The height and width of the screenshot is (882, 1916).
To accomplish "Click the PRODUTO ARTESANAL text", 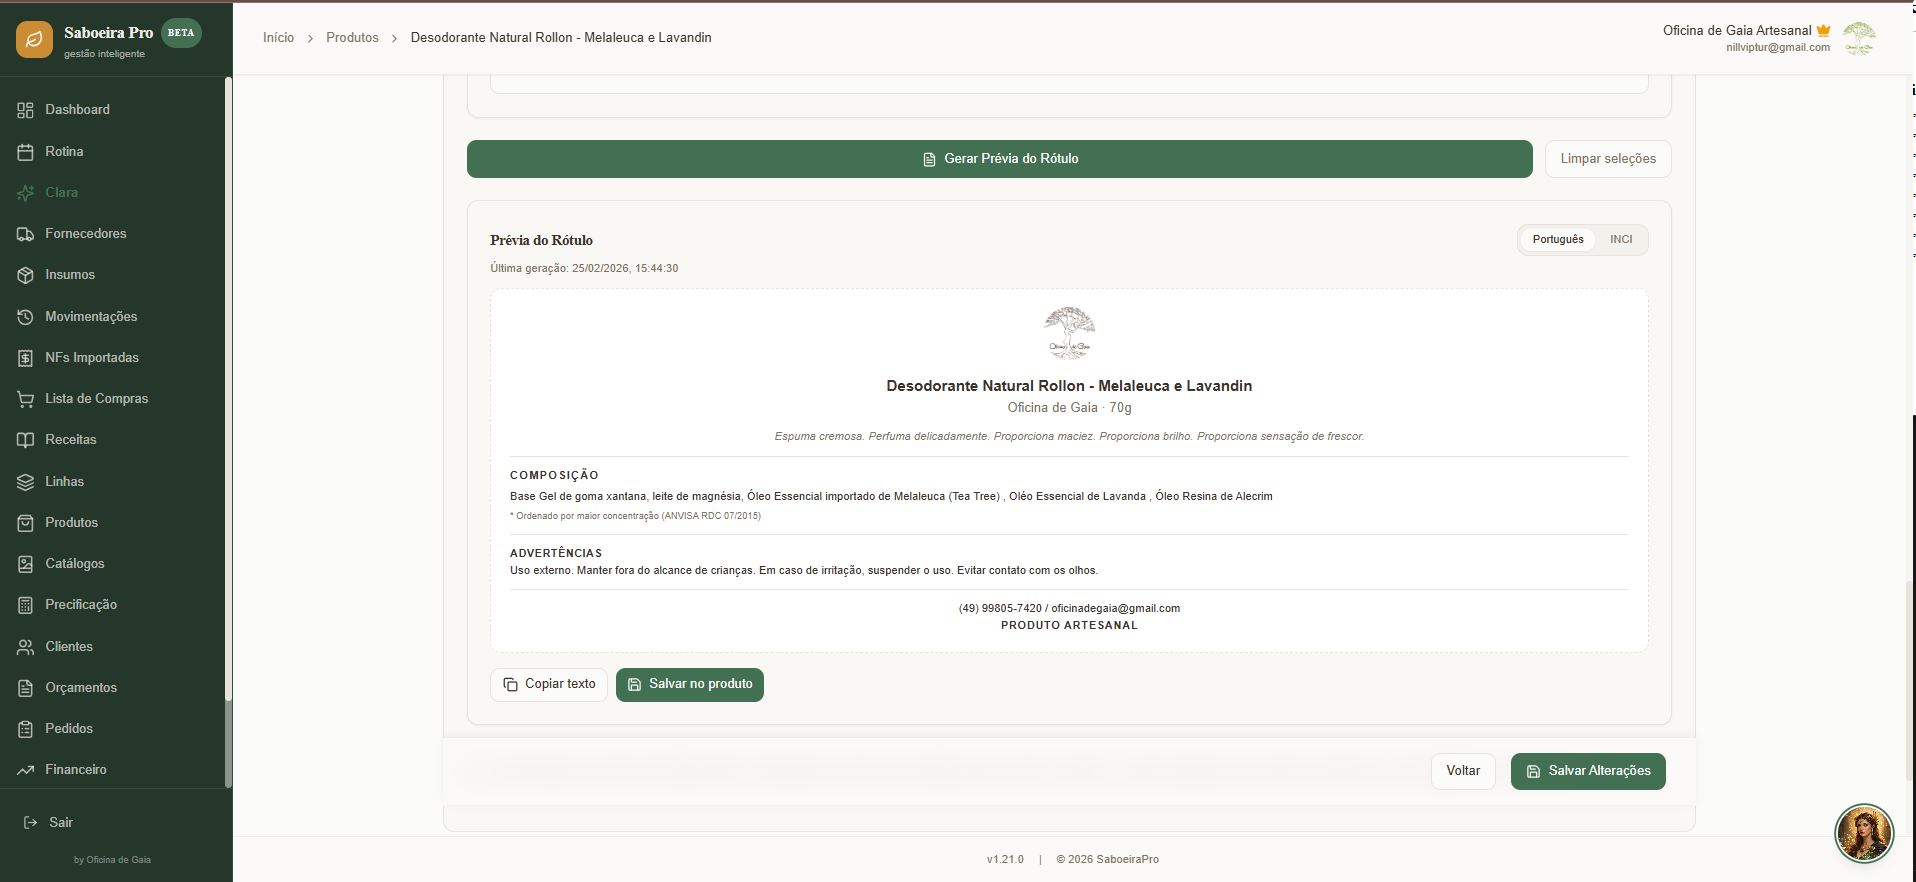I will click(x=1069, y=626).
